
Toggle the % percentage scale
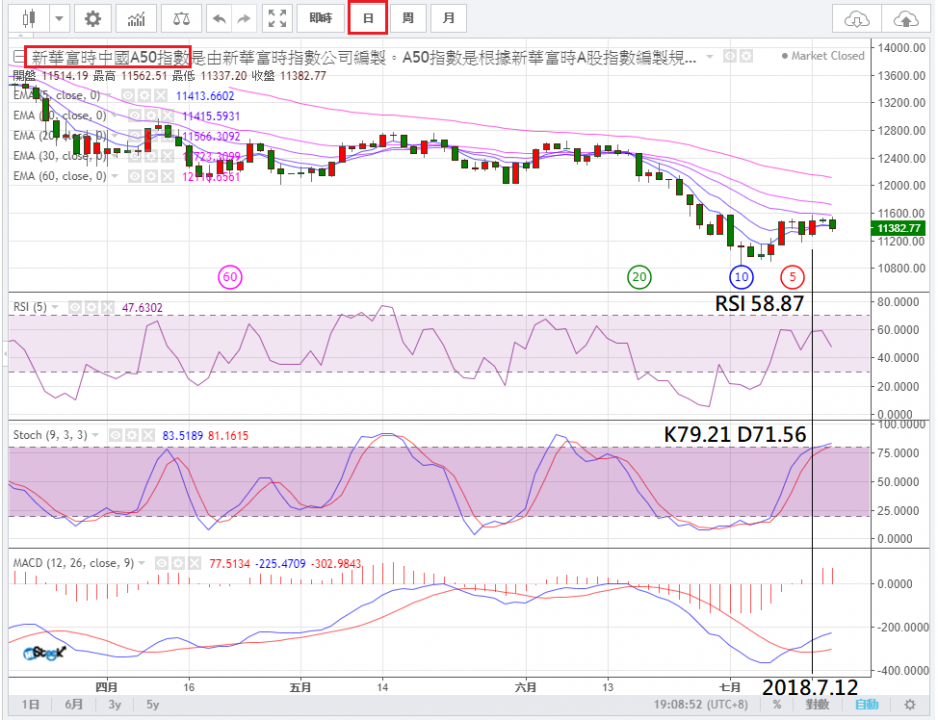tap(776, 704)
